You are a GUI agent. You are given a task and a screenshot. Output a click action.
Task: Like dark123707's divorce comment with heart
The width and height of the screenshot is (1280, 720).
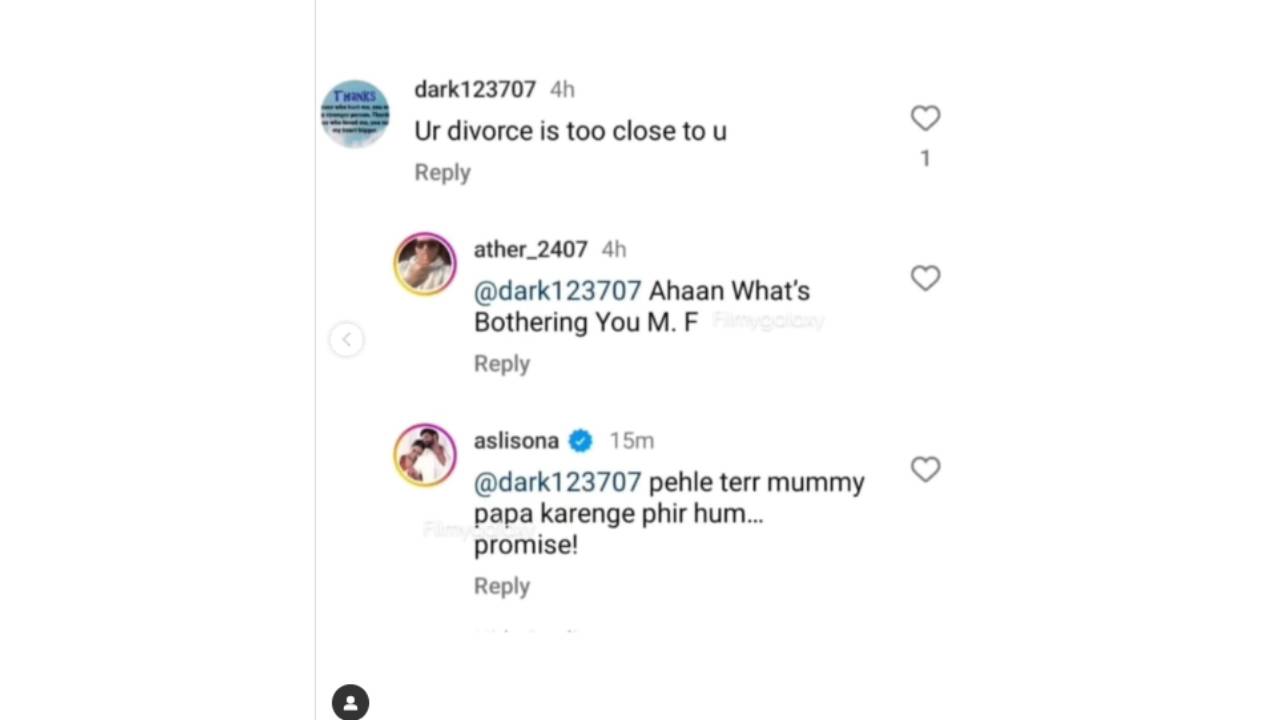click(x=925, y=118)
